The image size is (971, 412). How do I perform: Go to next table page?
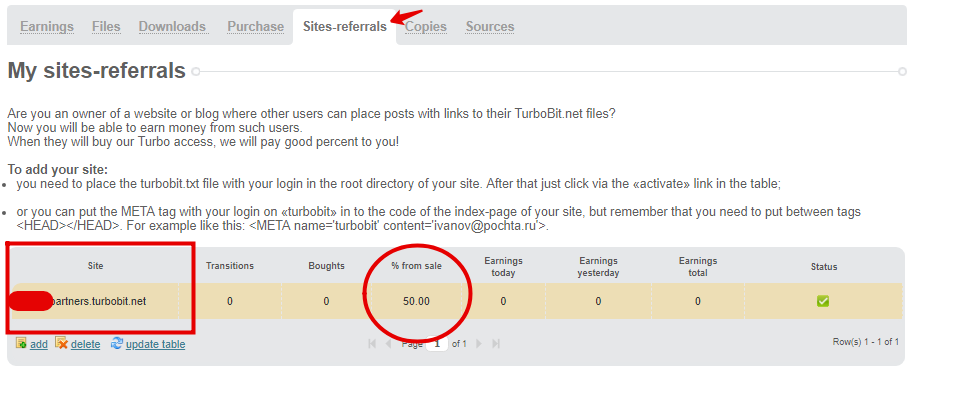479,343
